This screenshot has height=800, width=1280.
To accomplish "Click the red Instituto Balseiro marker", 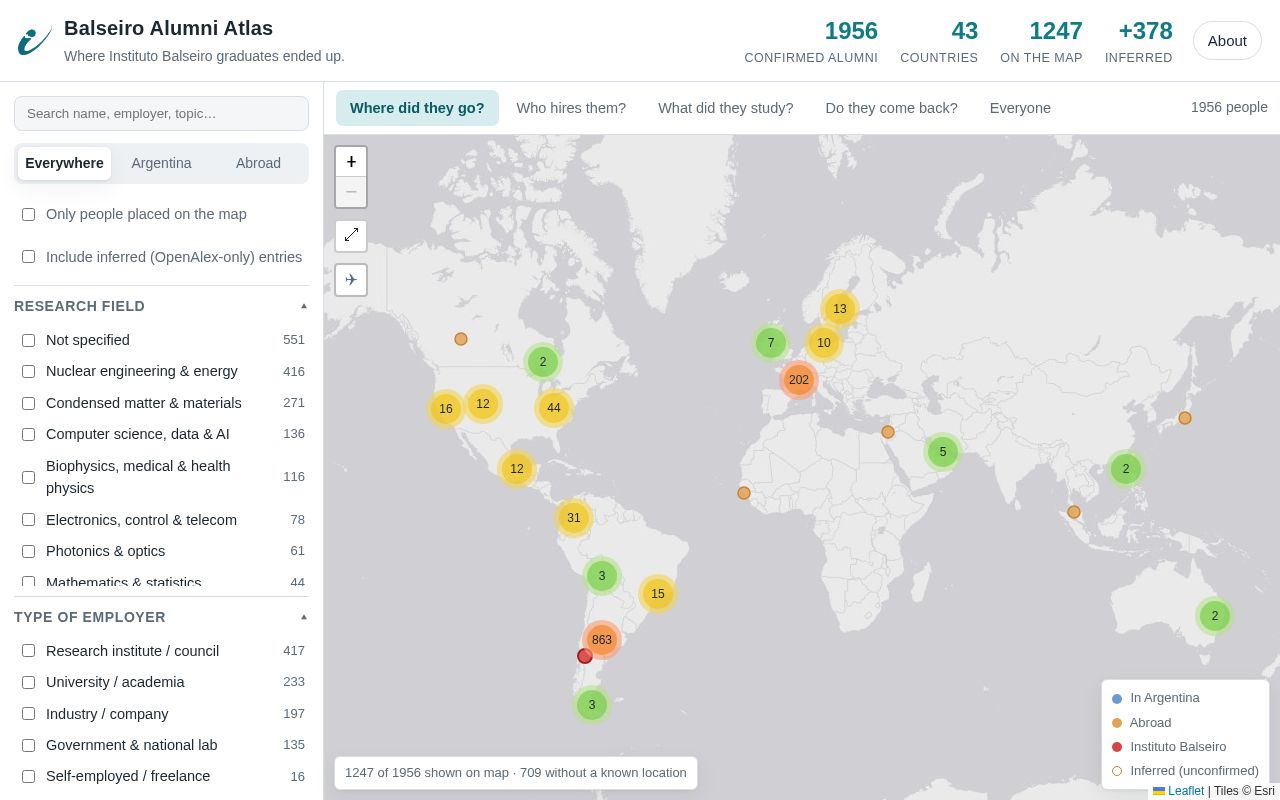I will click(x=585, y=656).
